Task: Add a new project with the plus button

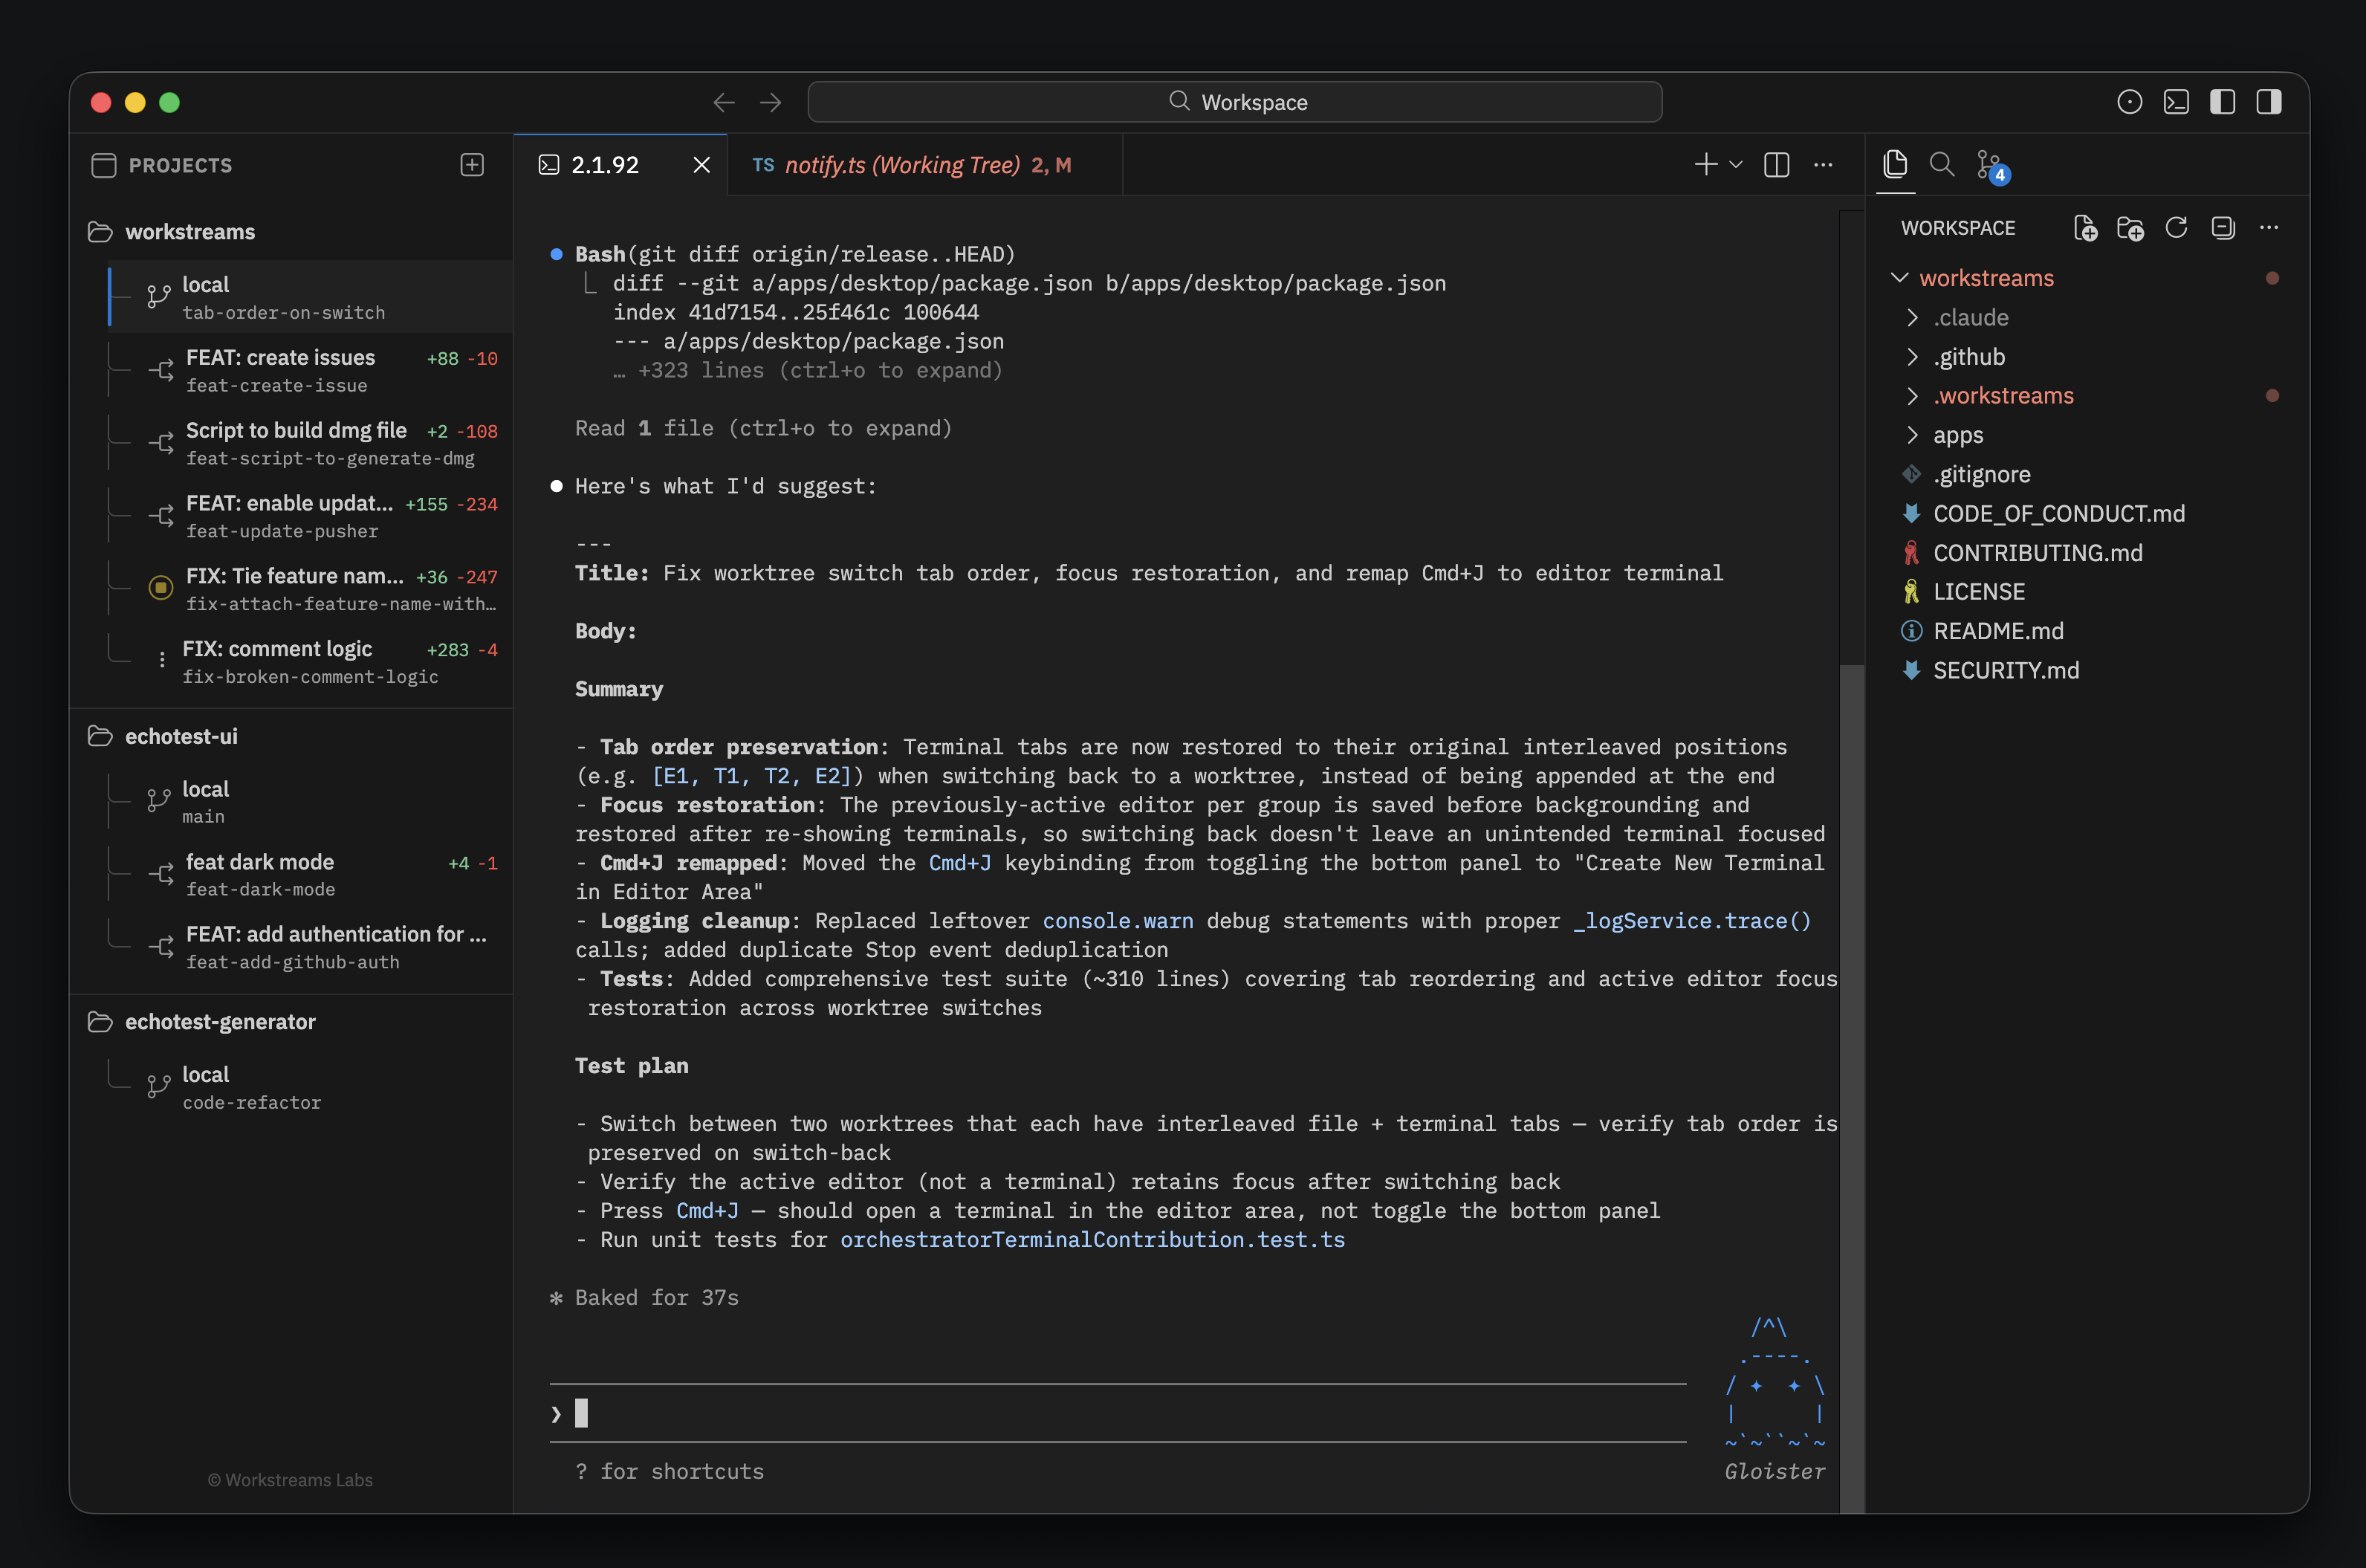Action: point(471,164)
